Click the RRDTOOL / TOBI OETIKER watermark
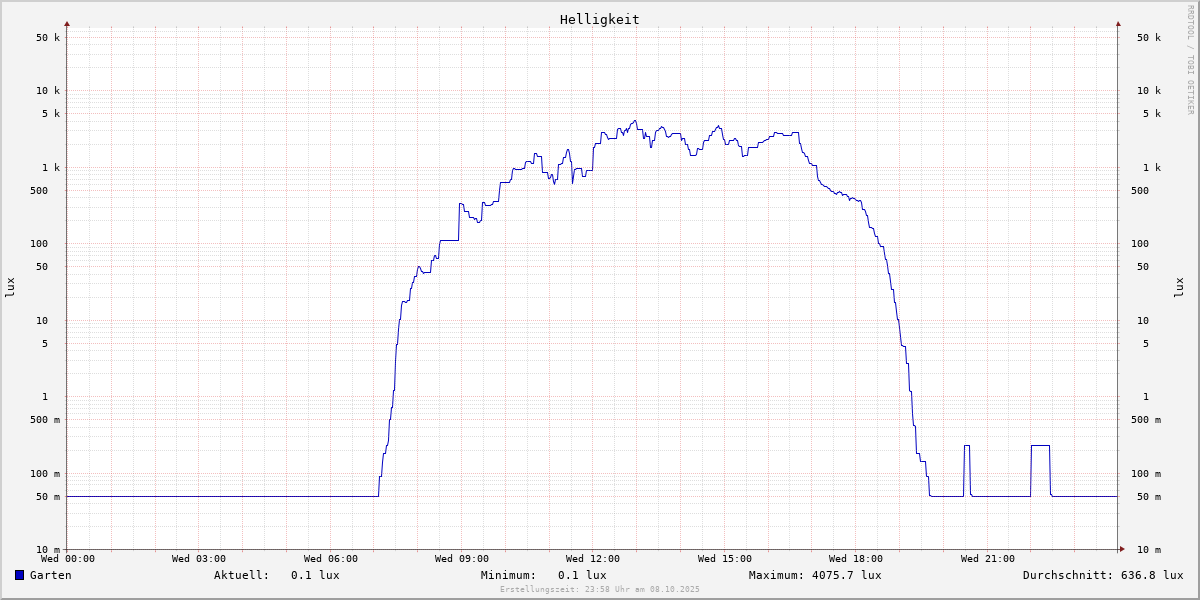1200x600 pixels. [x=1190, y=59]
